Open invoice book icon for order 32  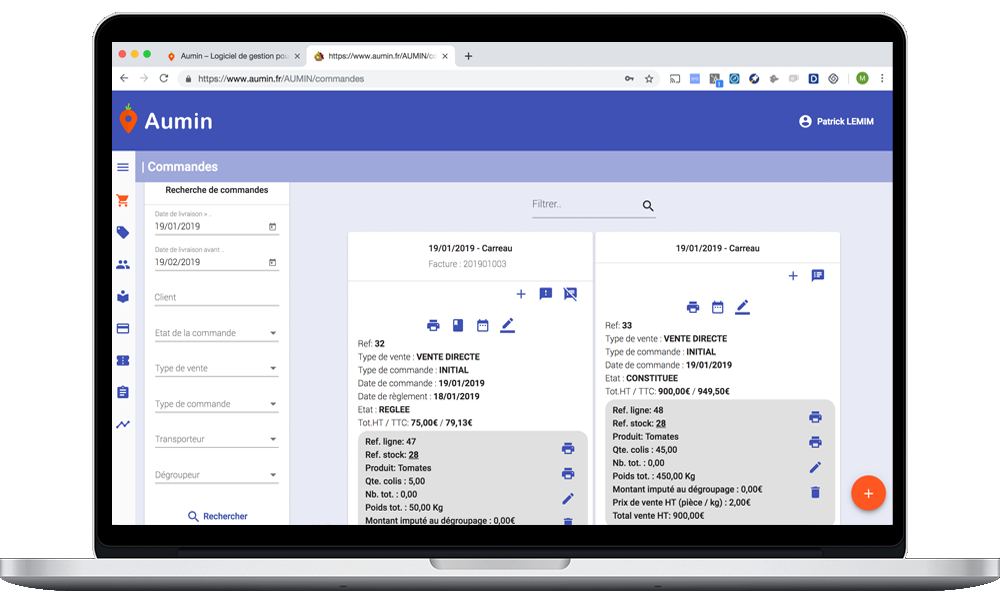pos(458,325)
